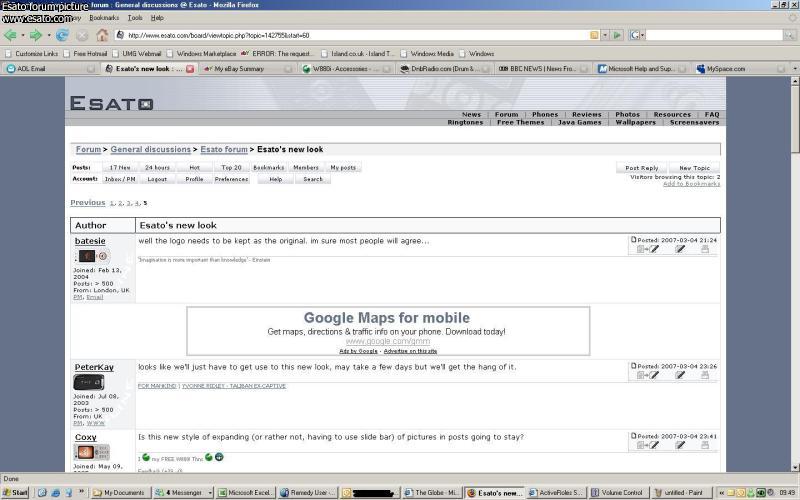Click the General discussions breadcrumb link

point(151,149)
